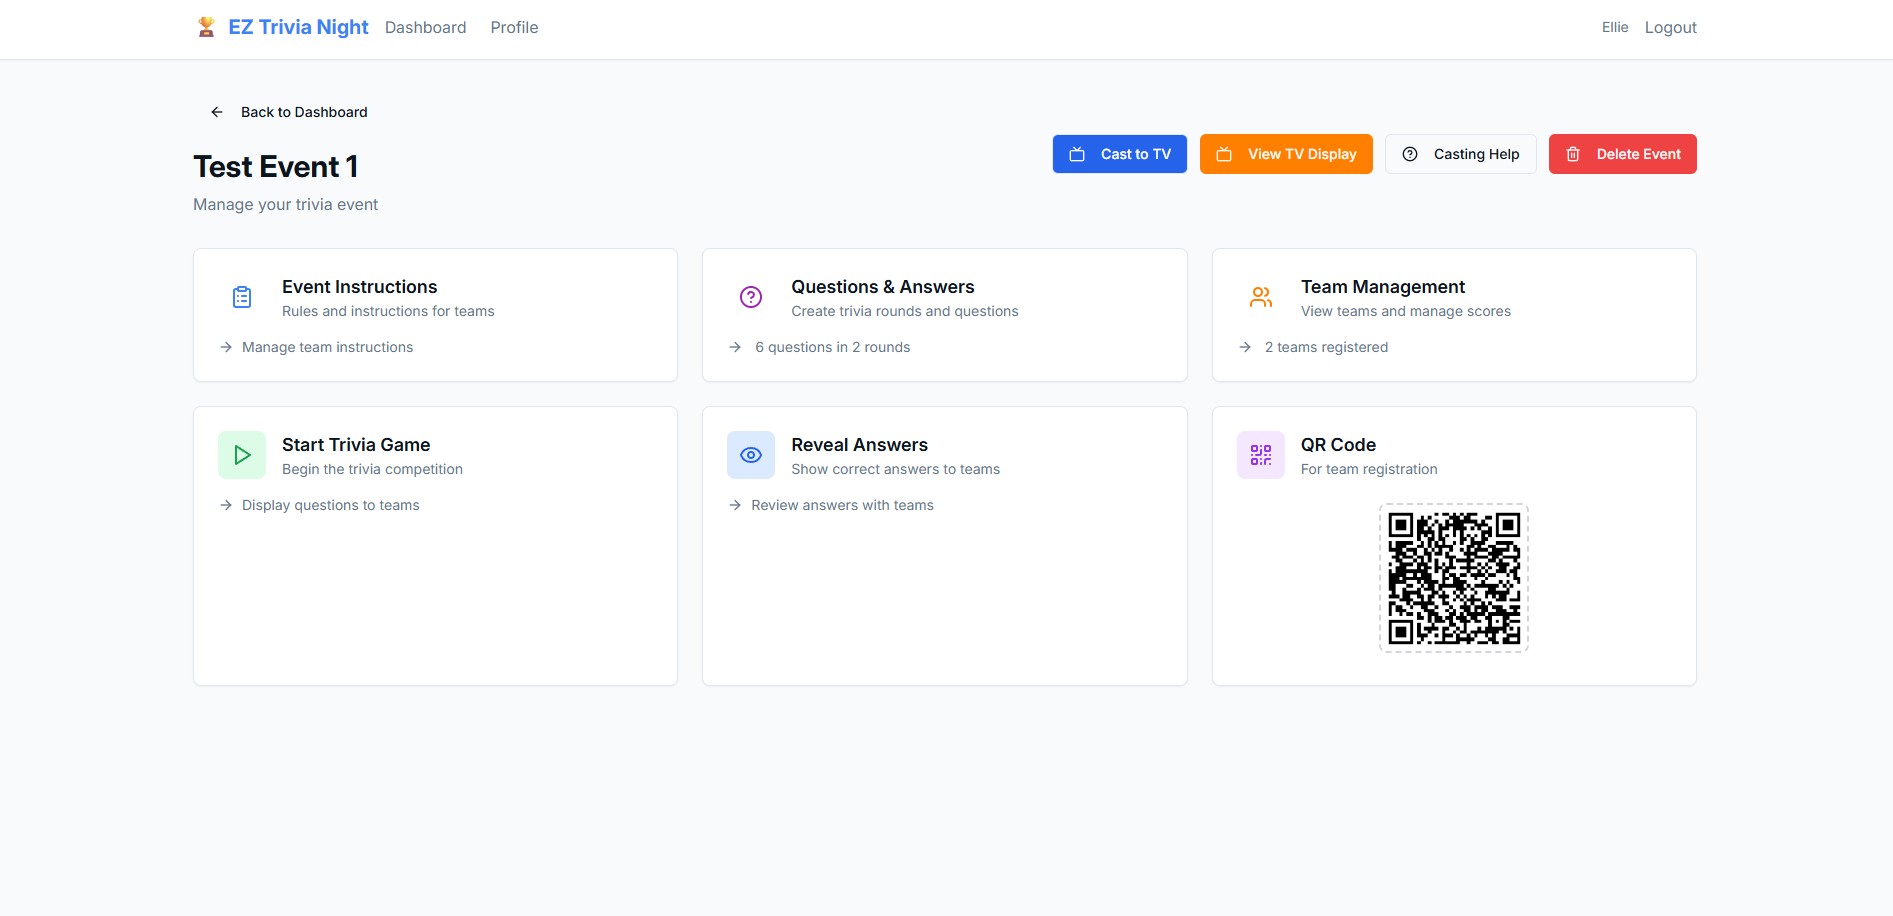Click the trophy logo icon
Image resolution: width=1893 pixels, height=916 pixels.
206,27
